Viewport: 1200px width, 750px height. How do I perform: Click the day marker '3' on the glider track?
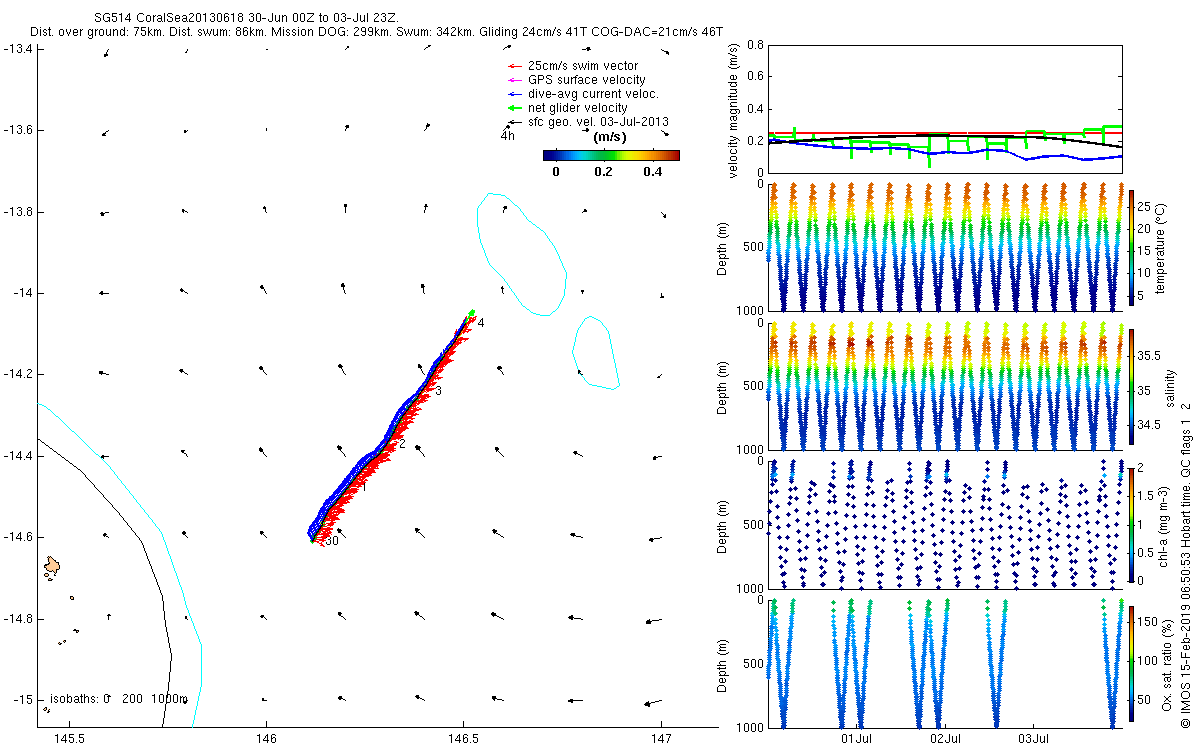(x=438, y=391)
